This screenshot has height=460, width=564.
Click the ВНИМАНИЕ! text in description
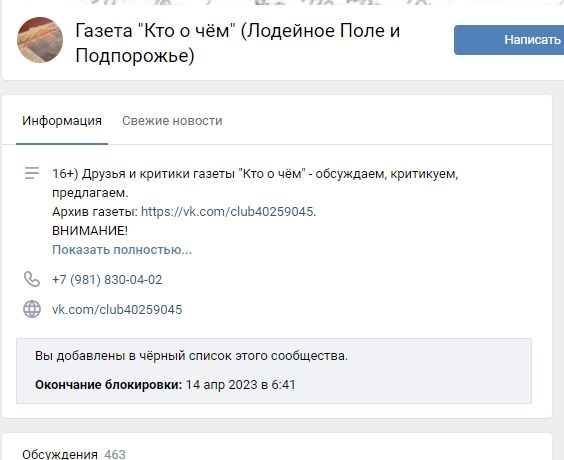(90, 231)
